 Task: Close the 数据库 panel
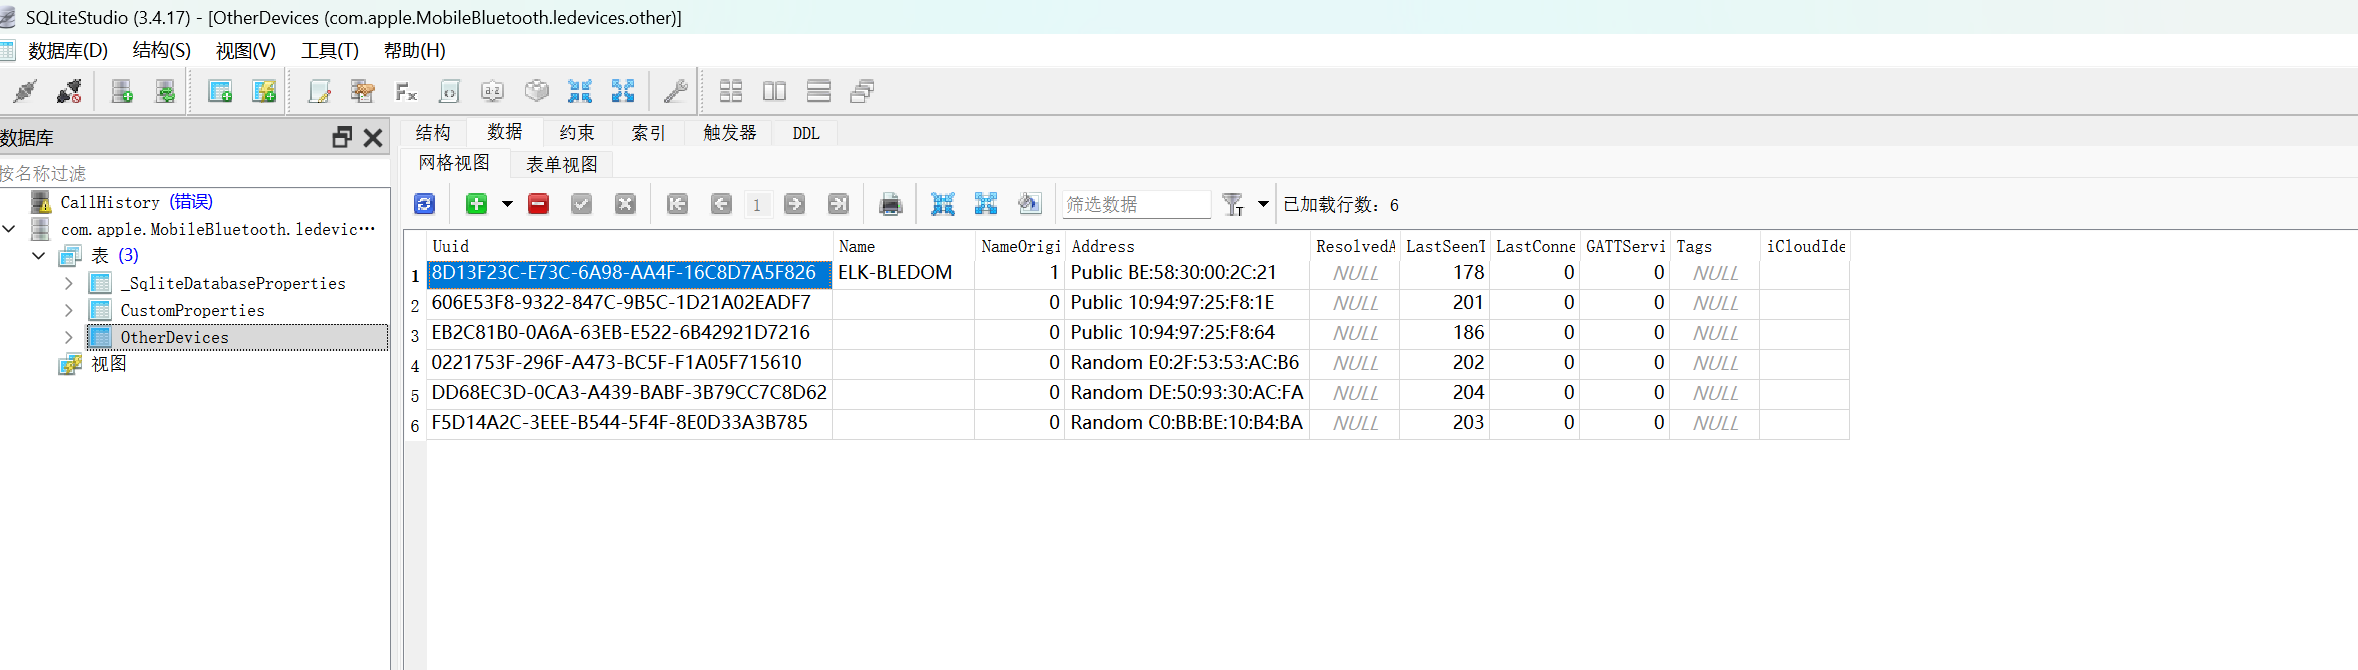pyautogui.click(x=373, y=138)
